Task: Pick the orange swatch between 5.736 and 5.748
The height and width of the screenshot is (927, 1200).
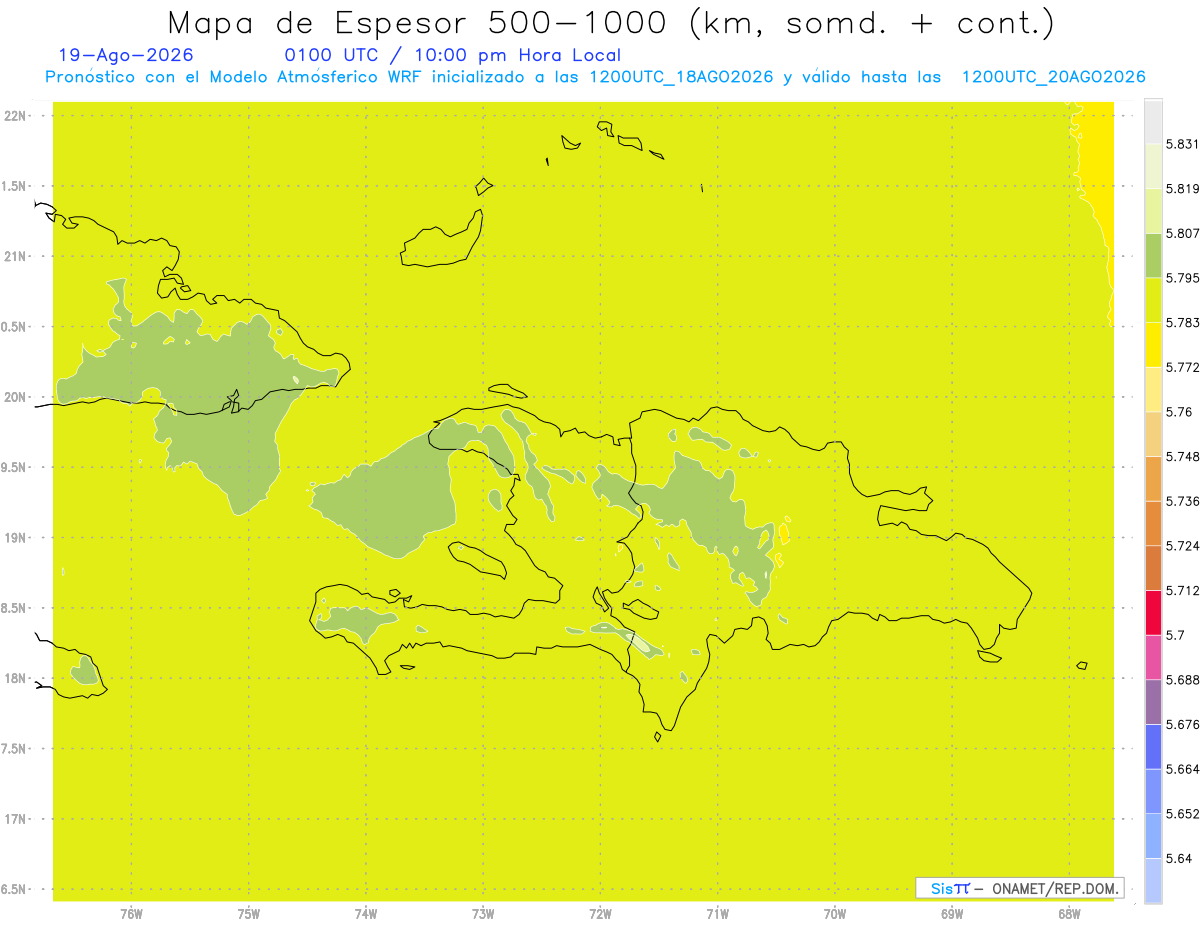Action: coord(1153,478)
